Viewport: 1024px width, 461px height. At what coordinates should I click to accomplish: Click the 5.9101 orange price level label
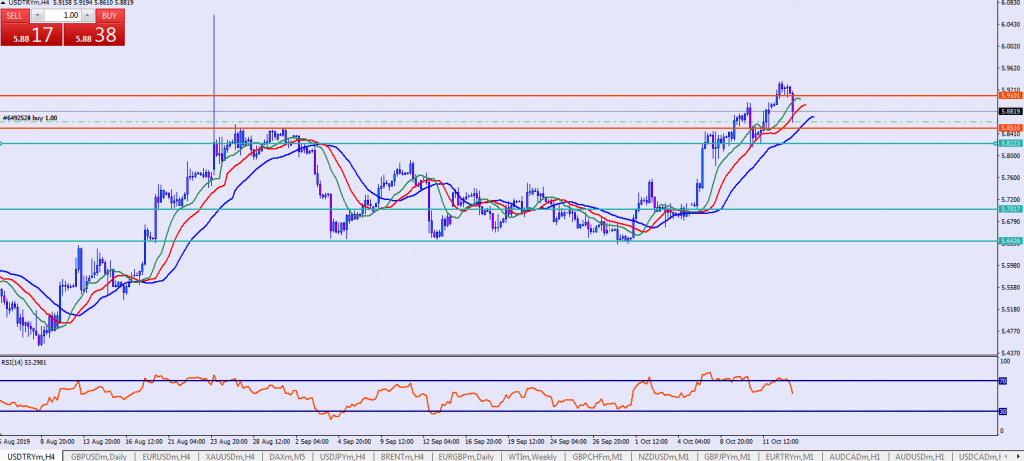click(1008, 96)
